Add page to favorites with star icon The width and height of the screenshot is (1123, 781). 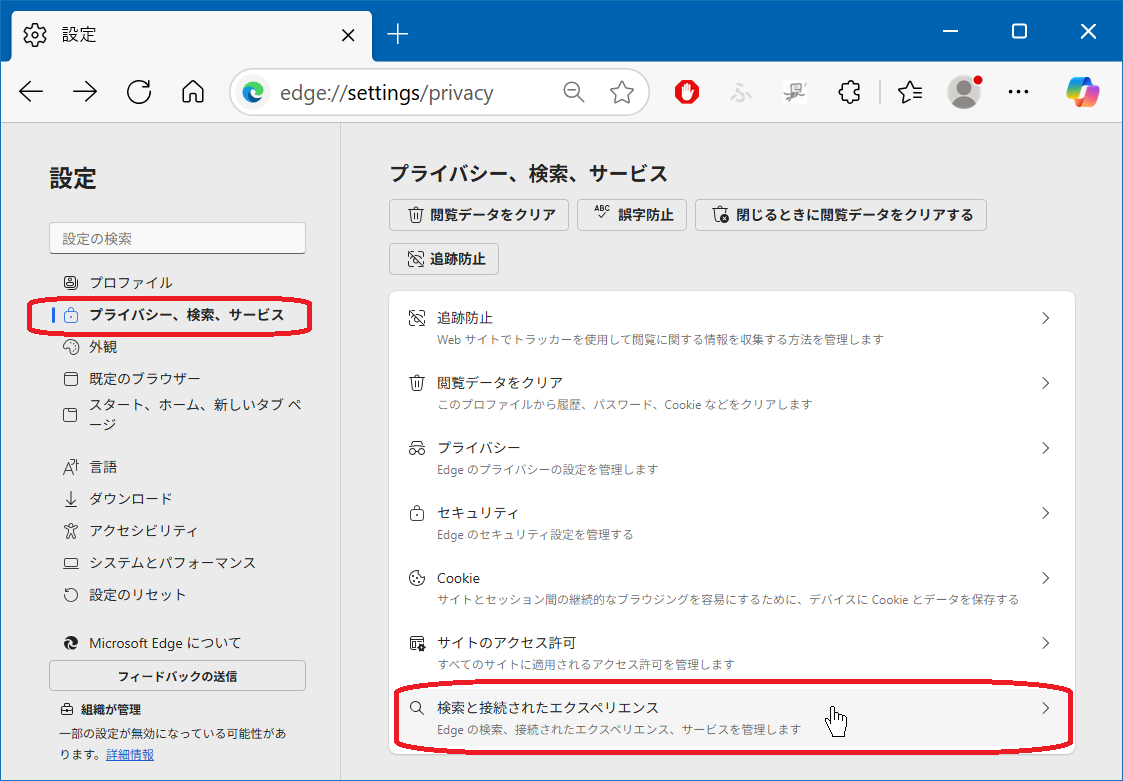622,93
